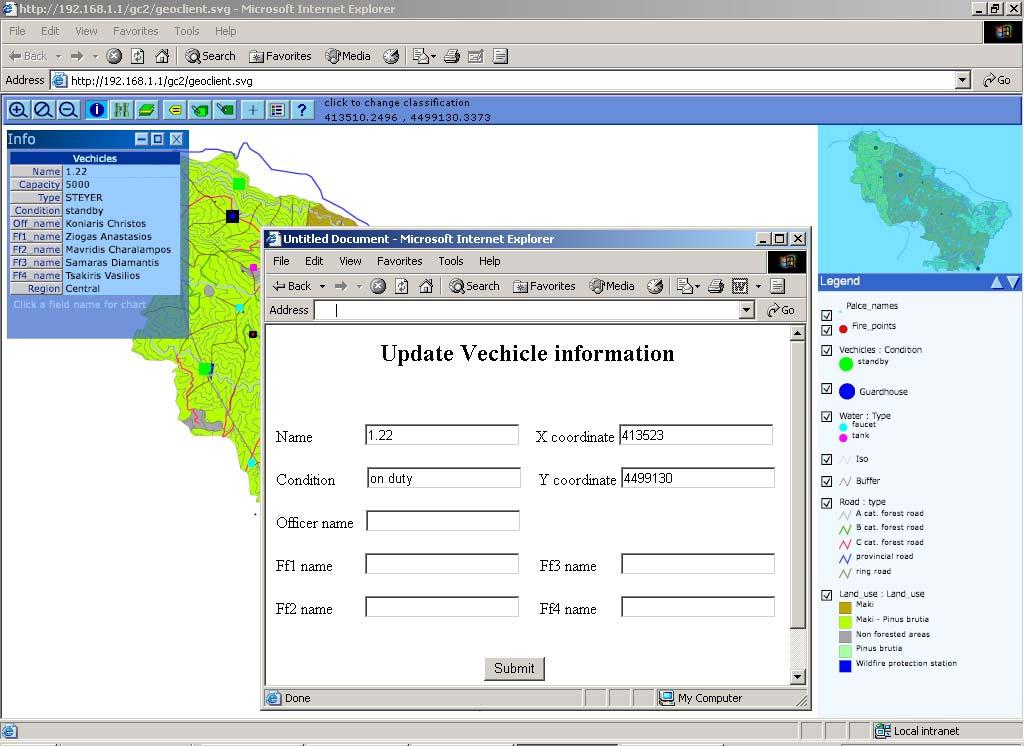Click the green bars classification tool icon
Viewport: 1024px width, 746px height.
coord(121,110)
